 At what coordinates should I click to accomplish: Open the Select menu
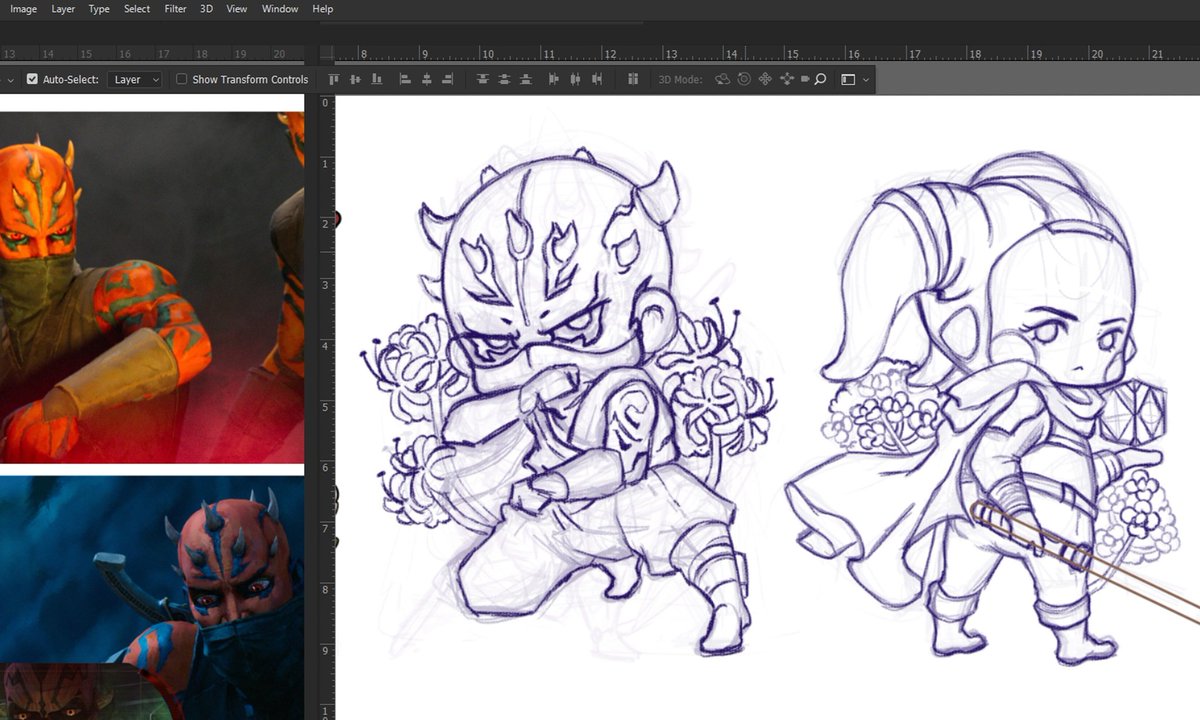(137, 9)
